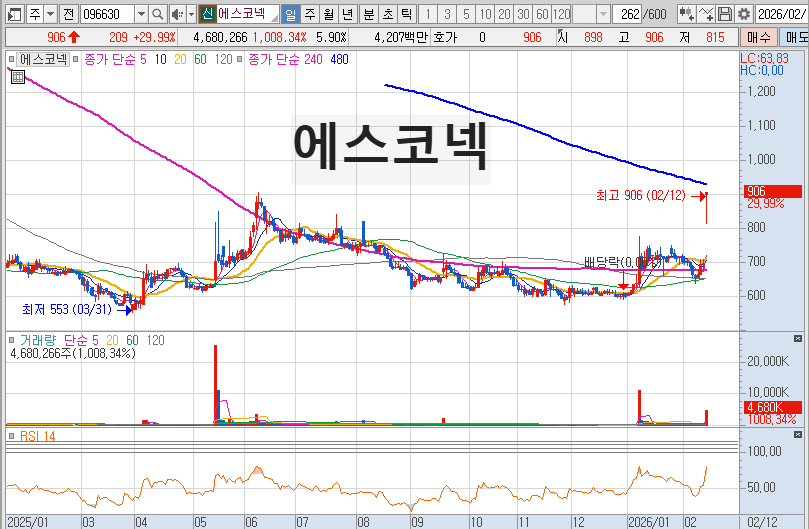Click the date field 2026/02/

point(782,14)
